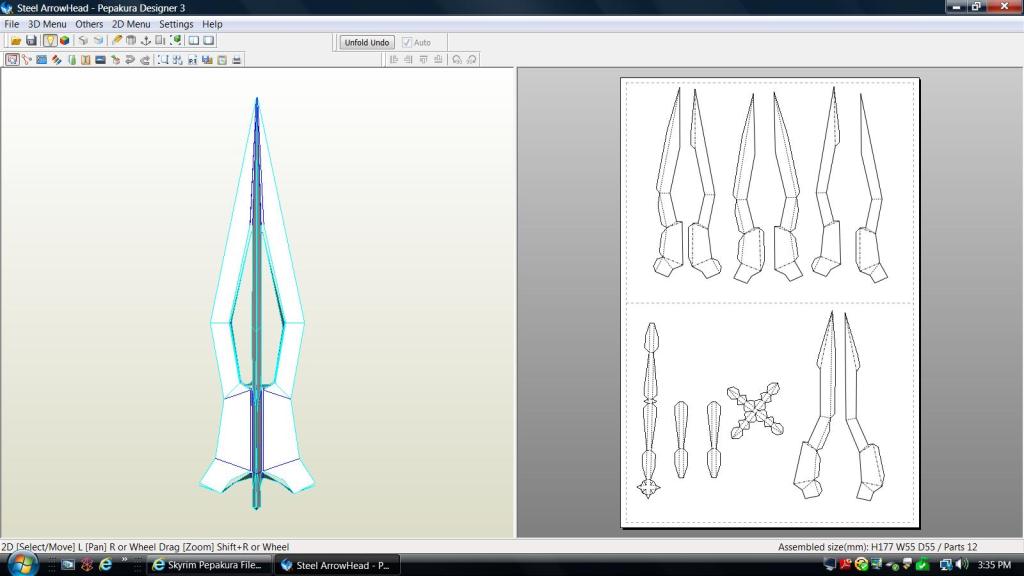The height and width of the screenshot is (576, 1024).
Task: Select the long shaft unfolded part with star tip
Action: pos(650,411)
